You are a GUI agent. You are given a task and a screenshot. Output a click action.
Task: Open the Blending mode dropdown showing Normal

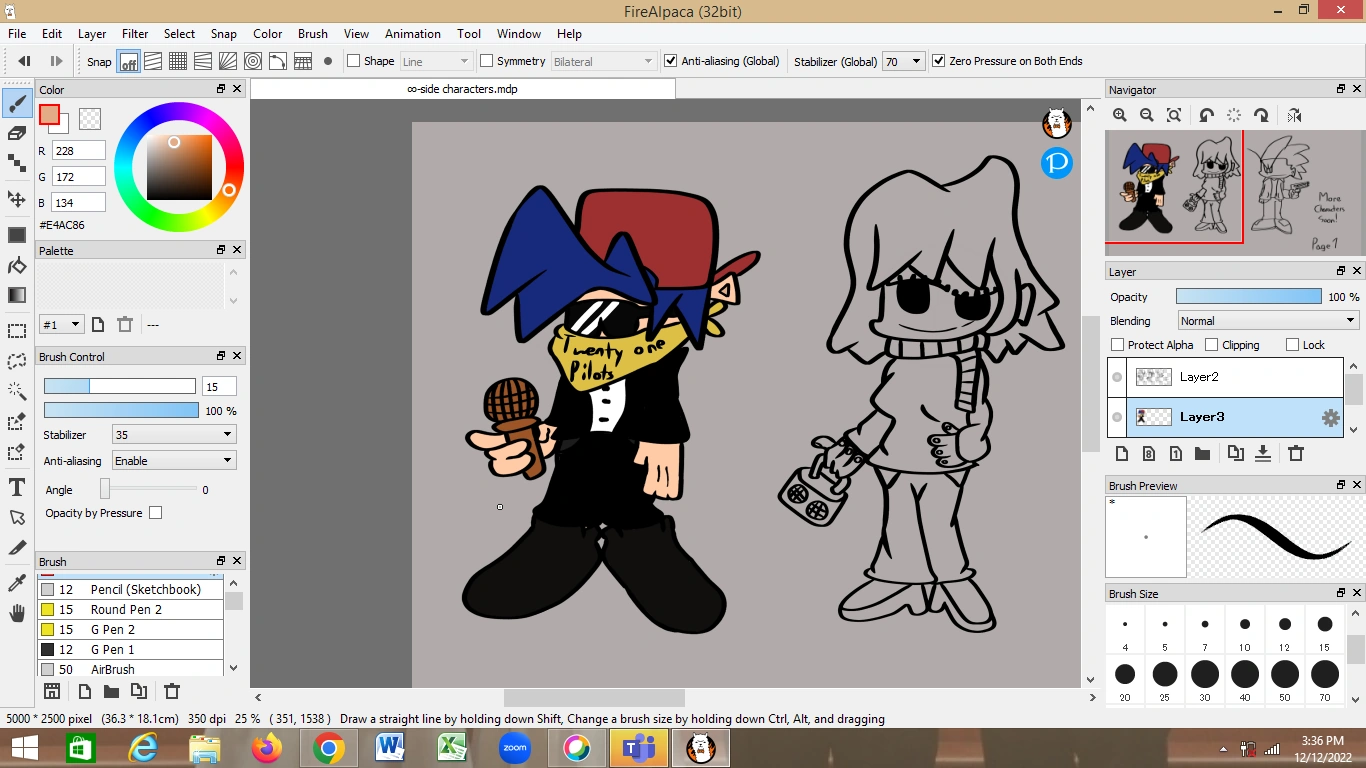1267,320
